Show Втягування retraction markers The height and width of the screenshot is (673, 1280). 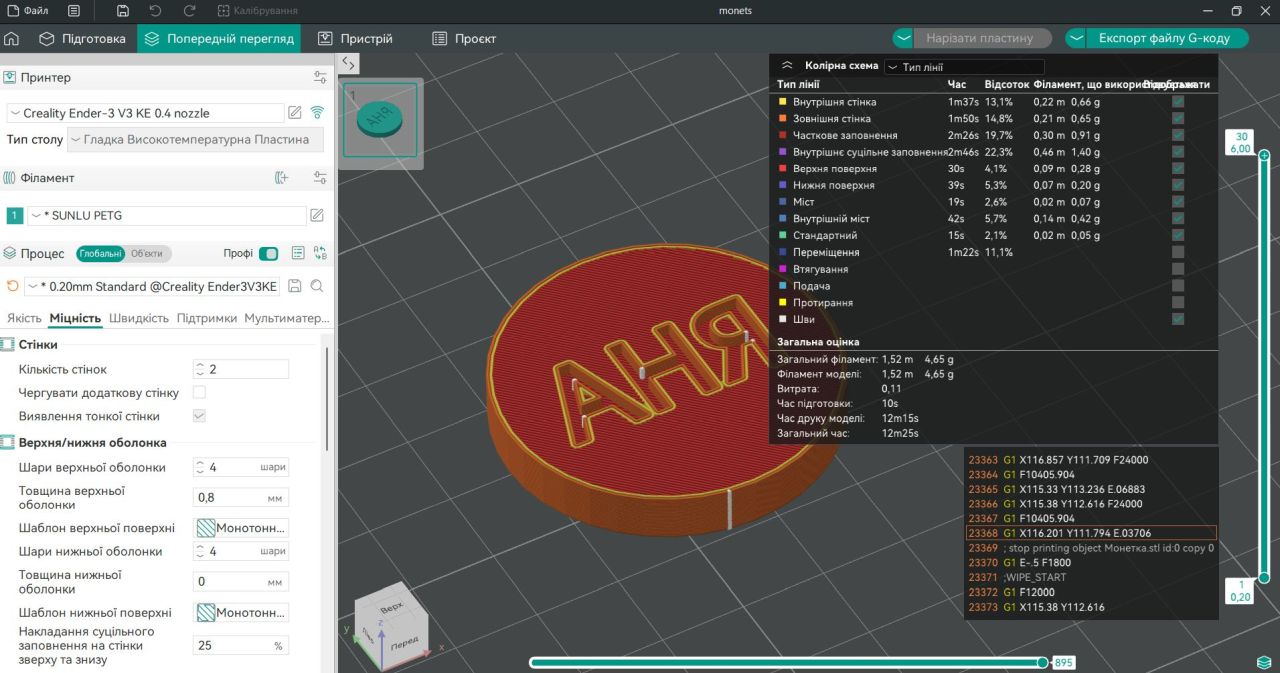(1178, 269)
